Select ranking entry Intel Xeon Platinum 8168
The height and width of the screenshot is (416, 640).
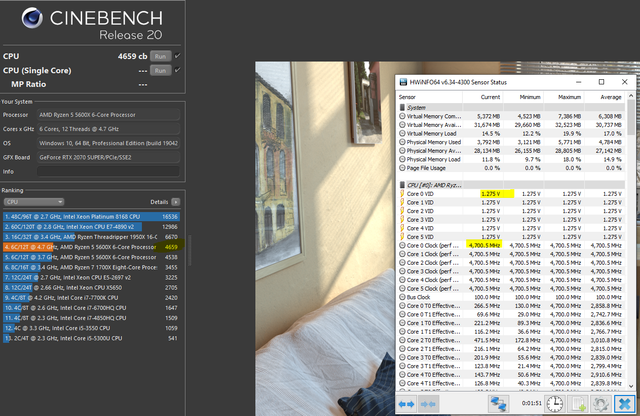(91, 217)
